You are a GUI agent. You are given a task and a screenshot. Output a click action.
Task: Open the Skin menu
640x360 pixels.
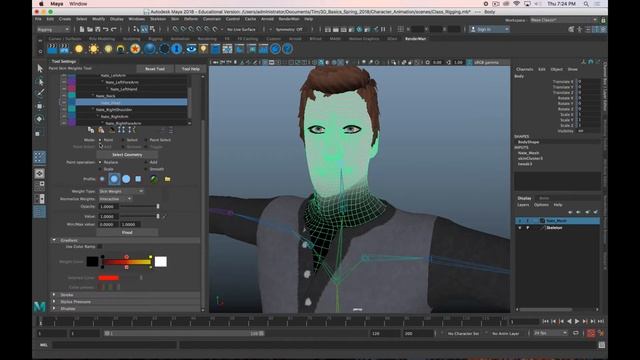pyautogui.click(x=175, y=19)
